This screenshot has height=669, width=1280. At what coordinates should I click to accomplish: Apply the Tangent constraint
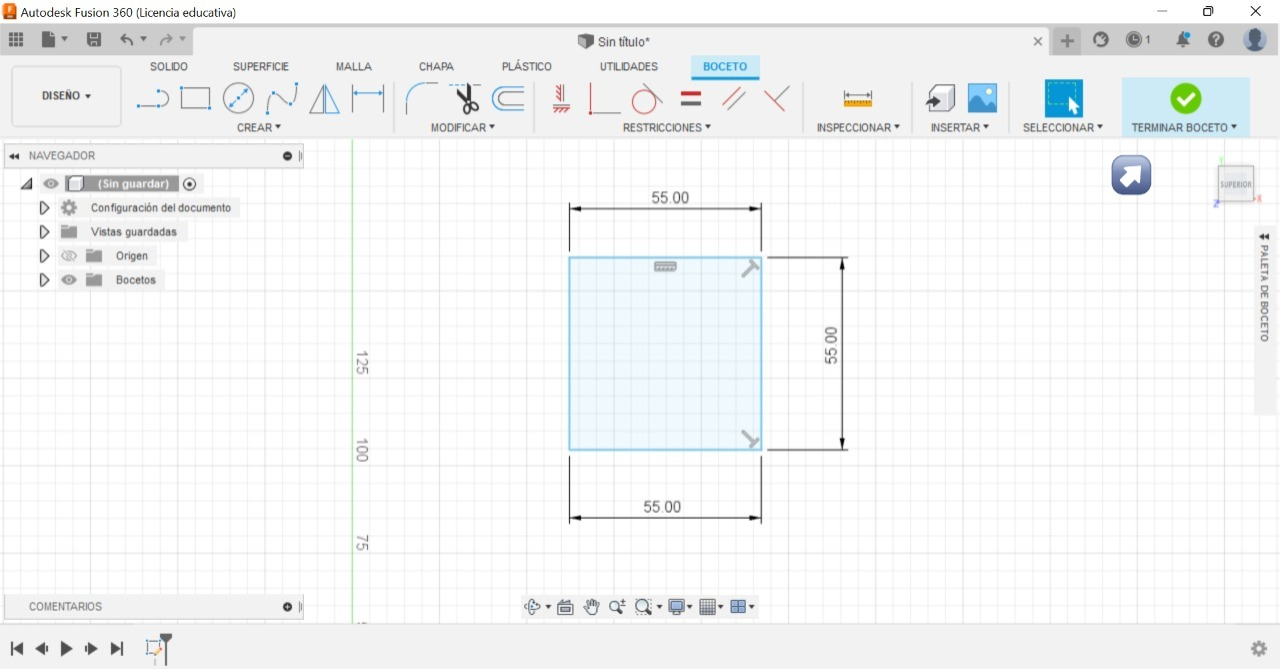pyautogui.click(x=647, y=98)
